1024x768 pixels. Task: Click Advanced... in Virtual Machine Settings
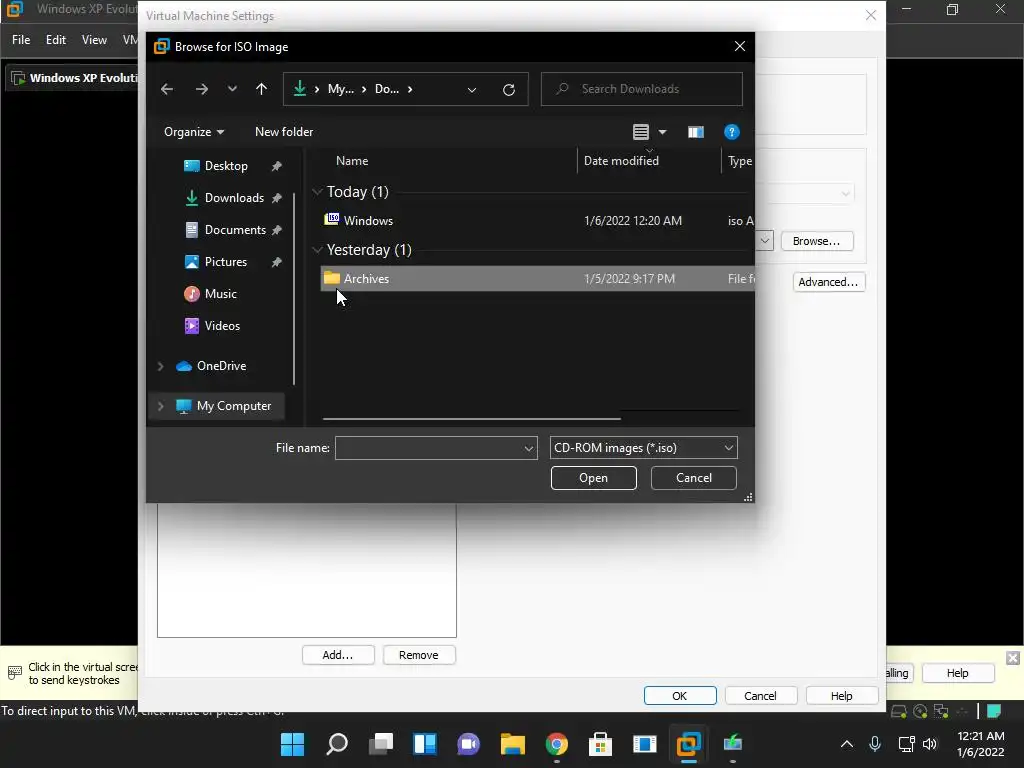pos(828,282)
